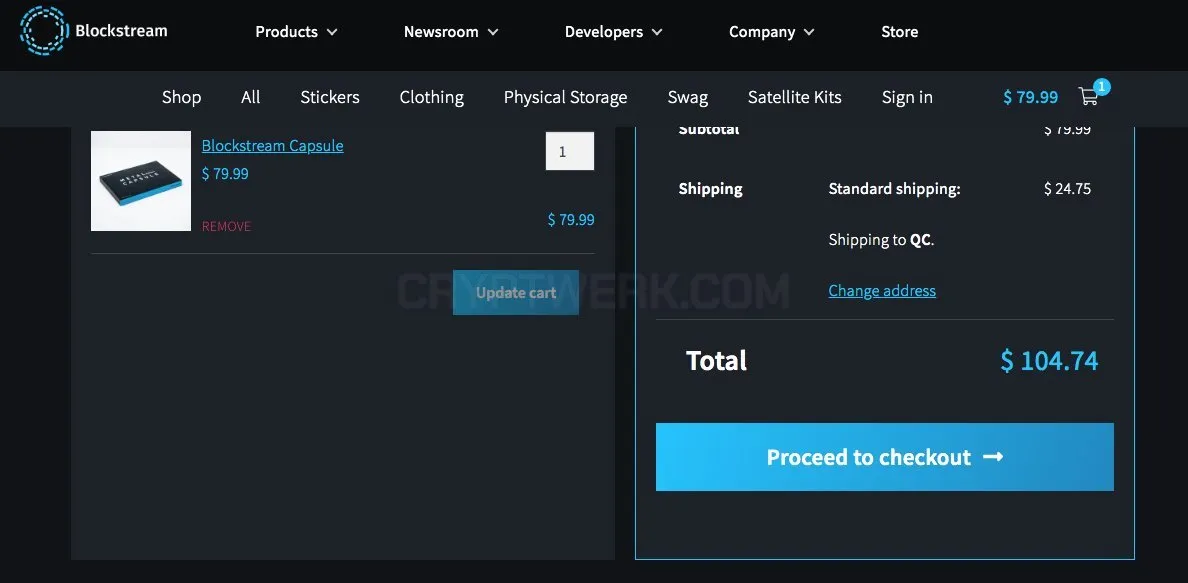
Task: Click the Sign in link
Action: 907,97
